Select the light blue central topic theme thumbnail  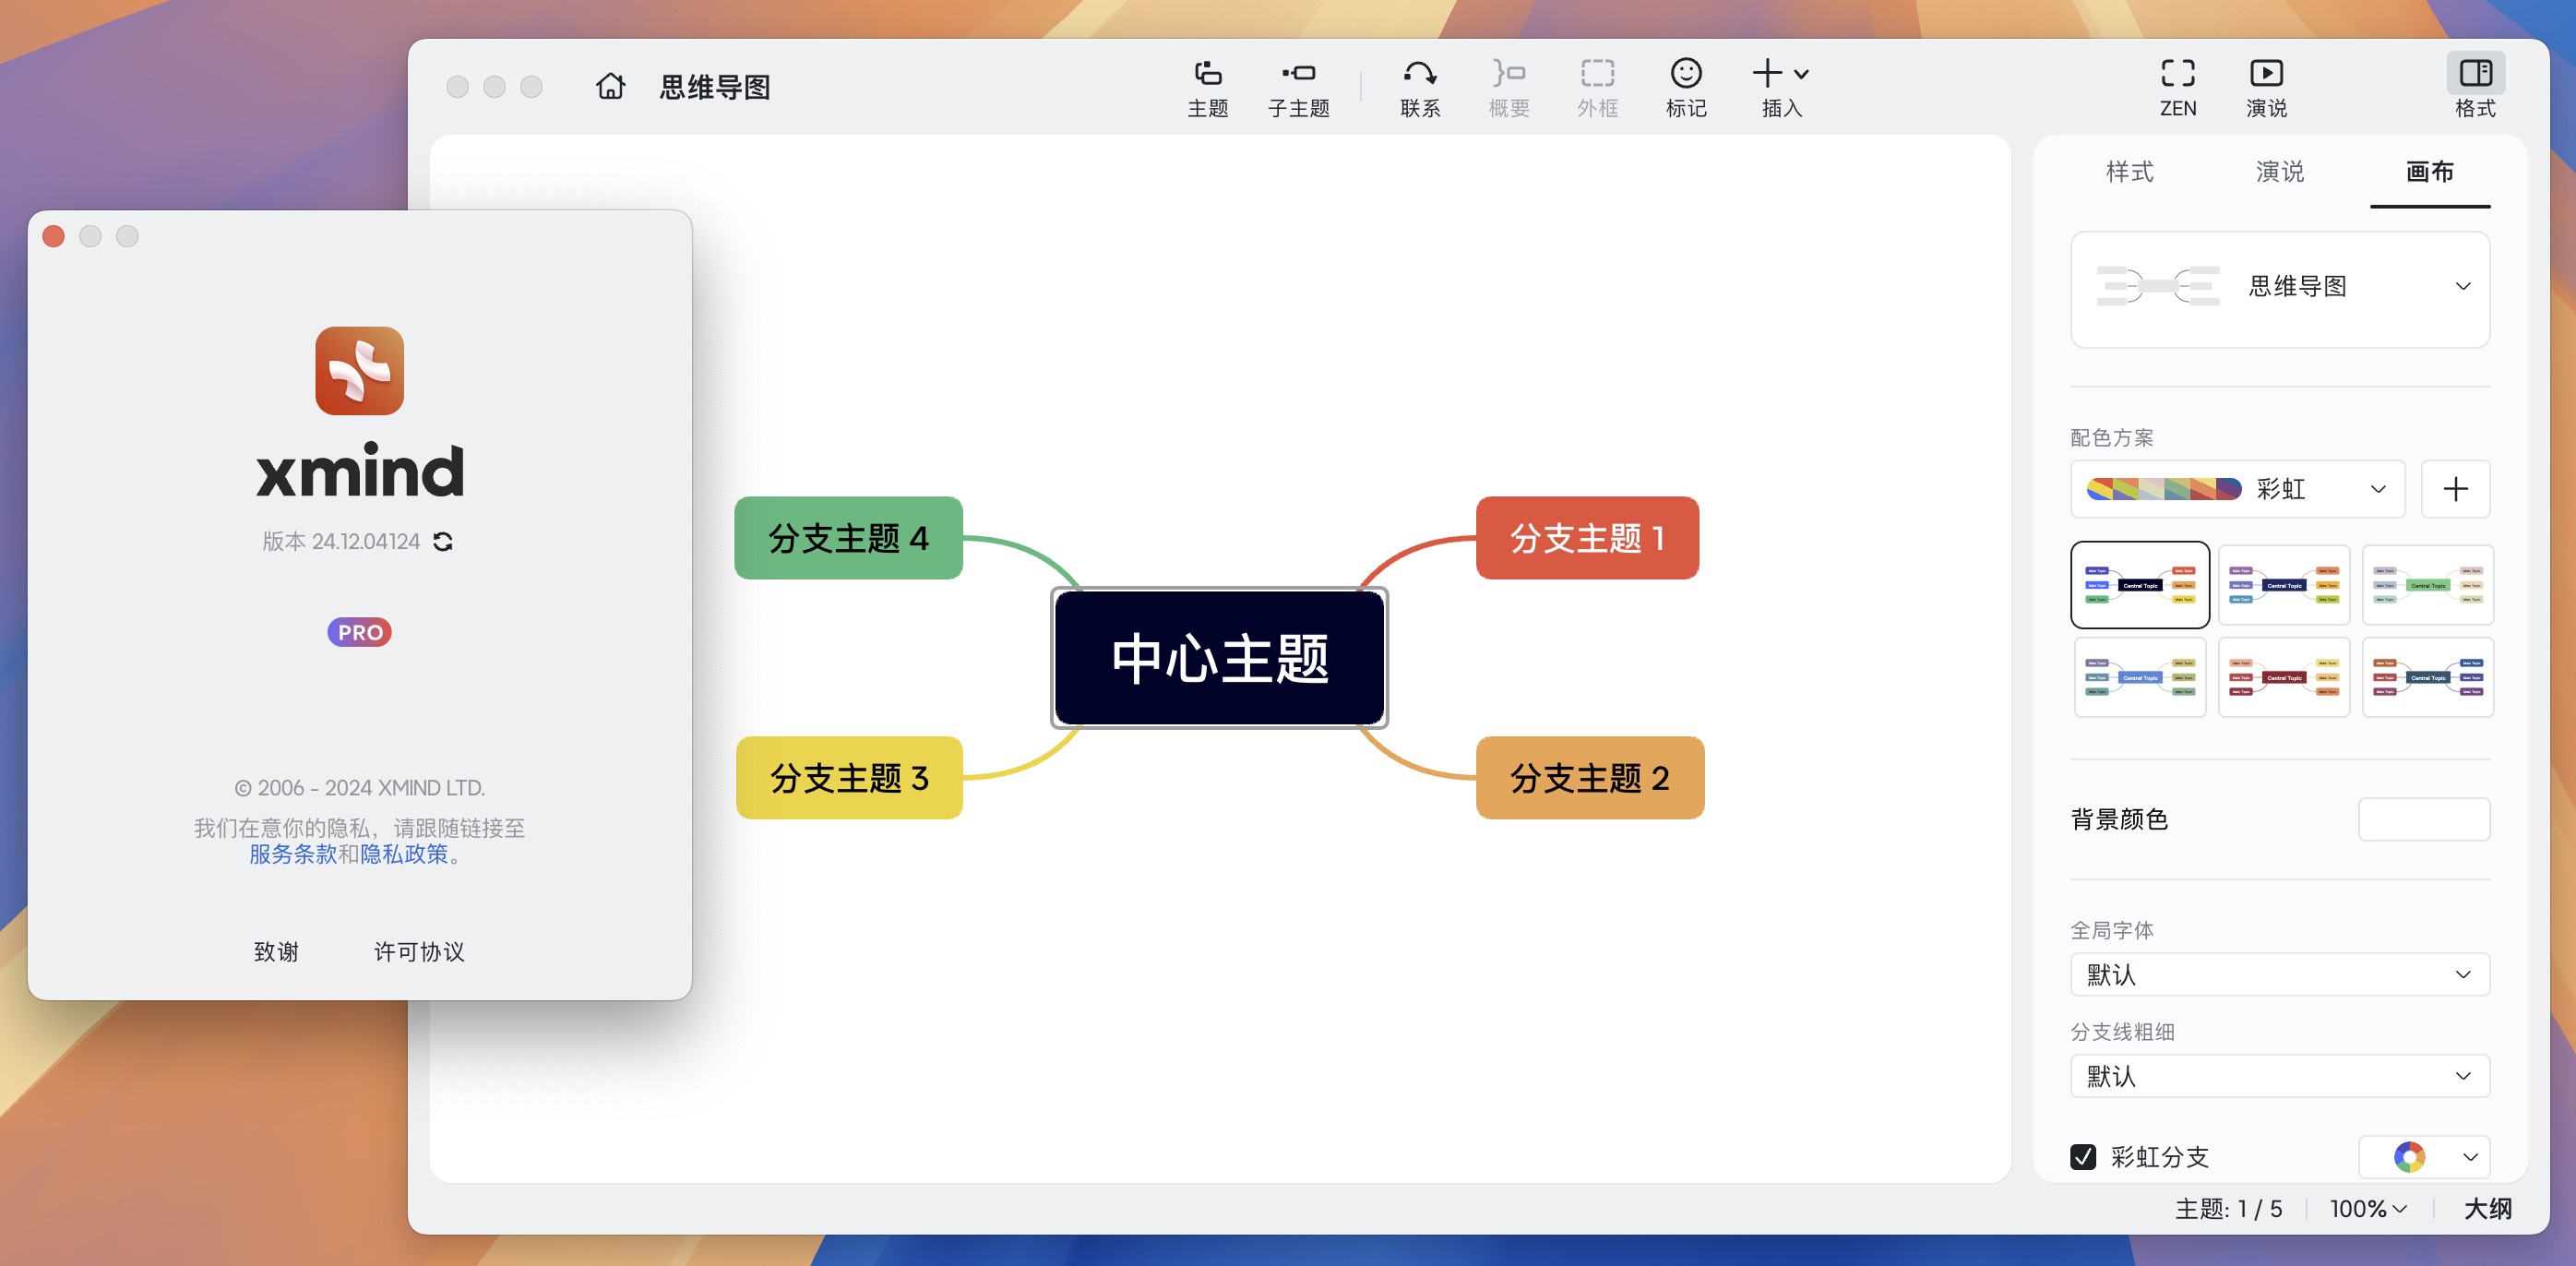click(2139, 677)
